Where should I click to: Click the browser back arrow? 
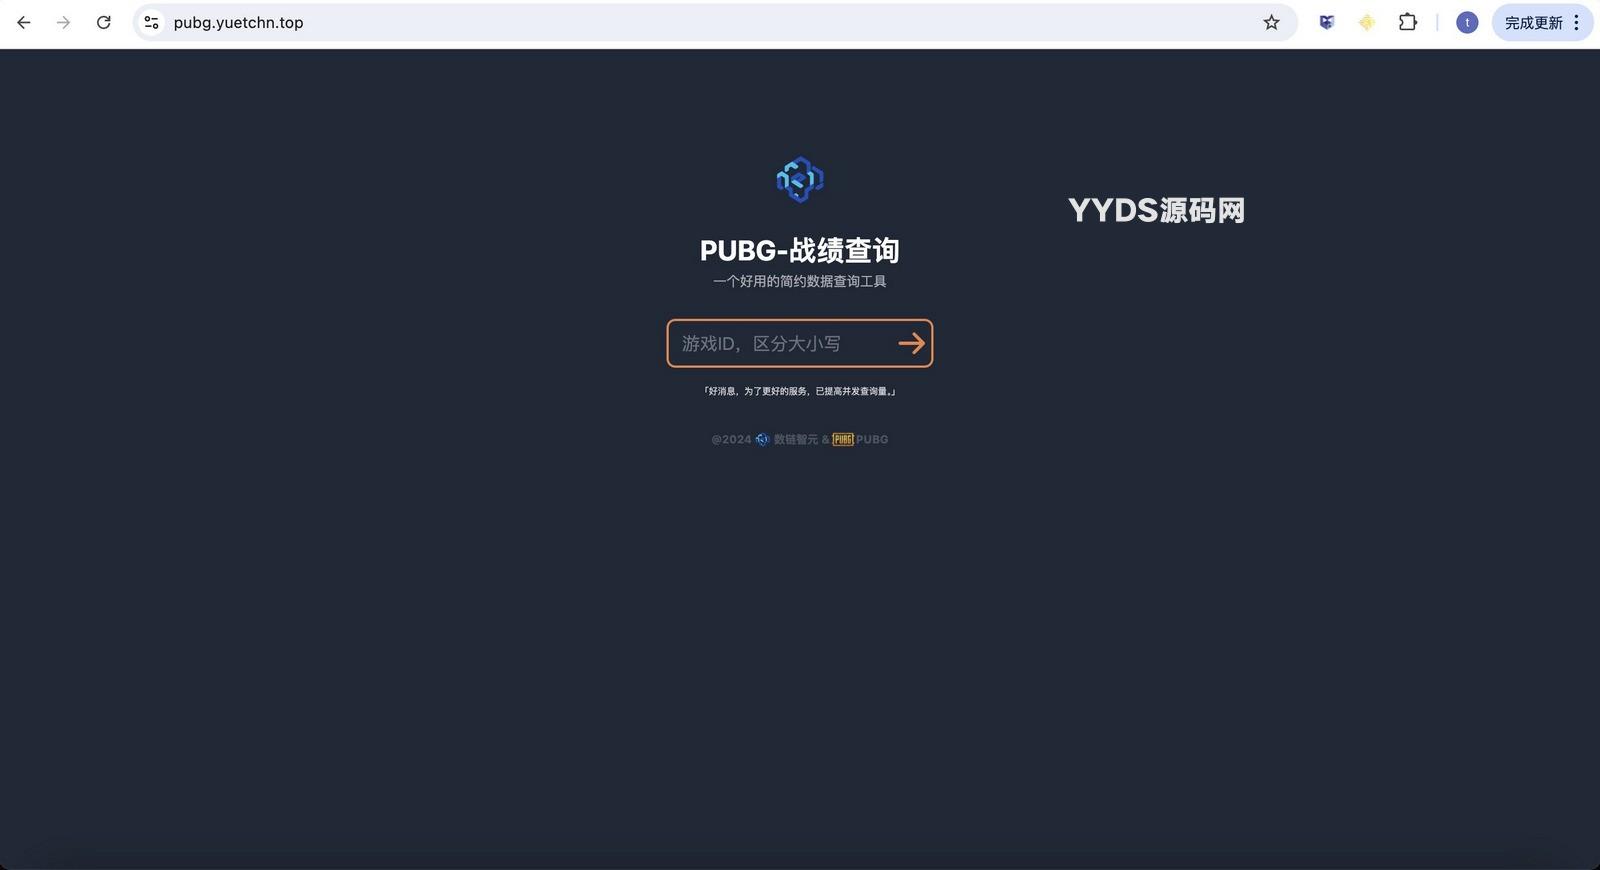24,22
